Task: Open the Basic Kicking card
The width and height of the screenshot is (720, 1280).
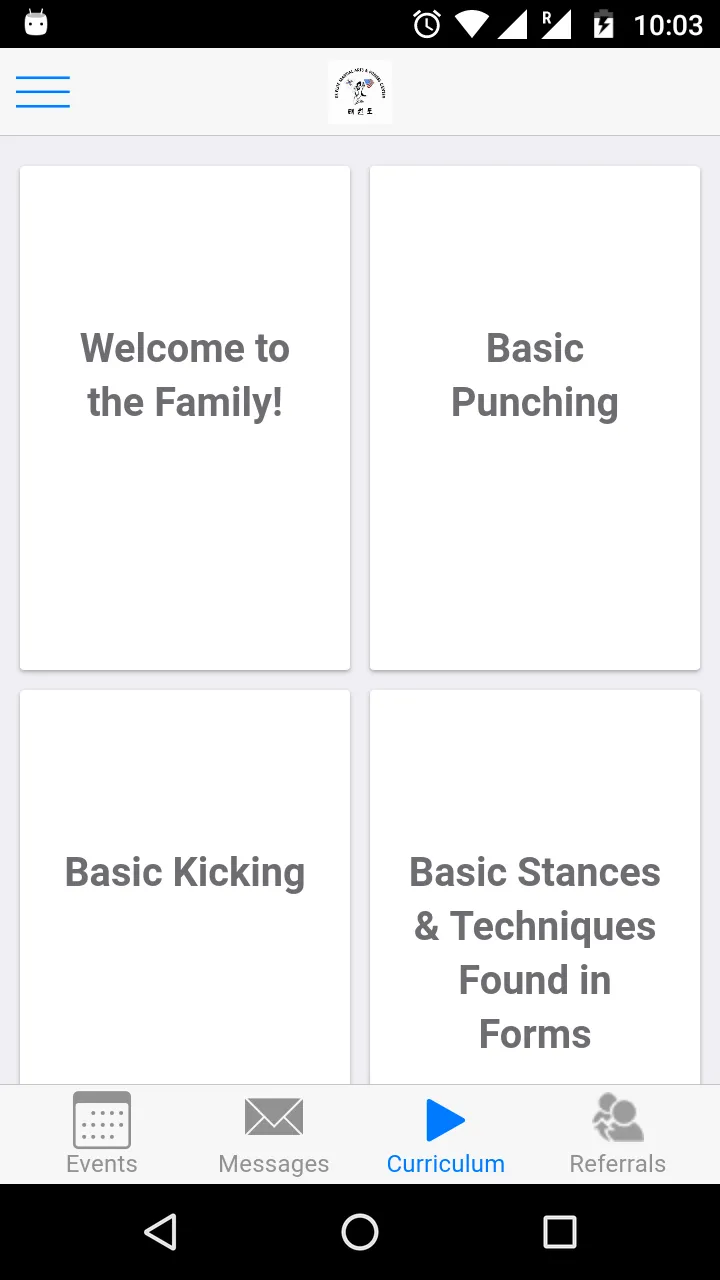Action: click(185, 887)
